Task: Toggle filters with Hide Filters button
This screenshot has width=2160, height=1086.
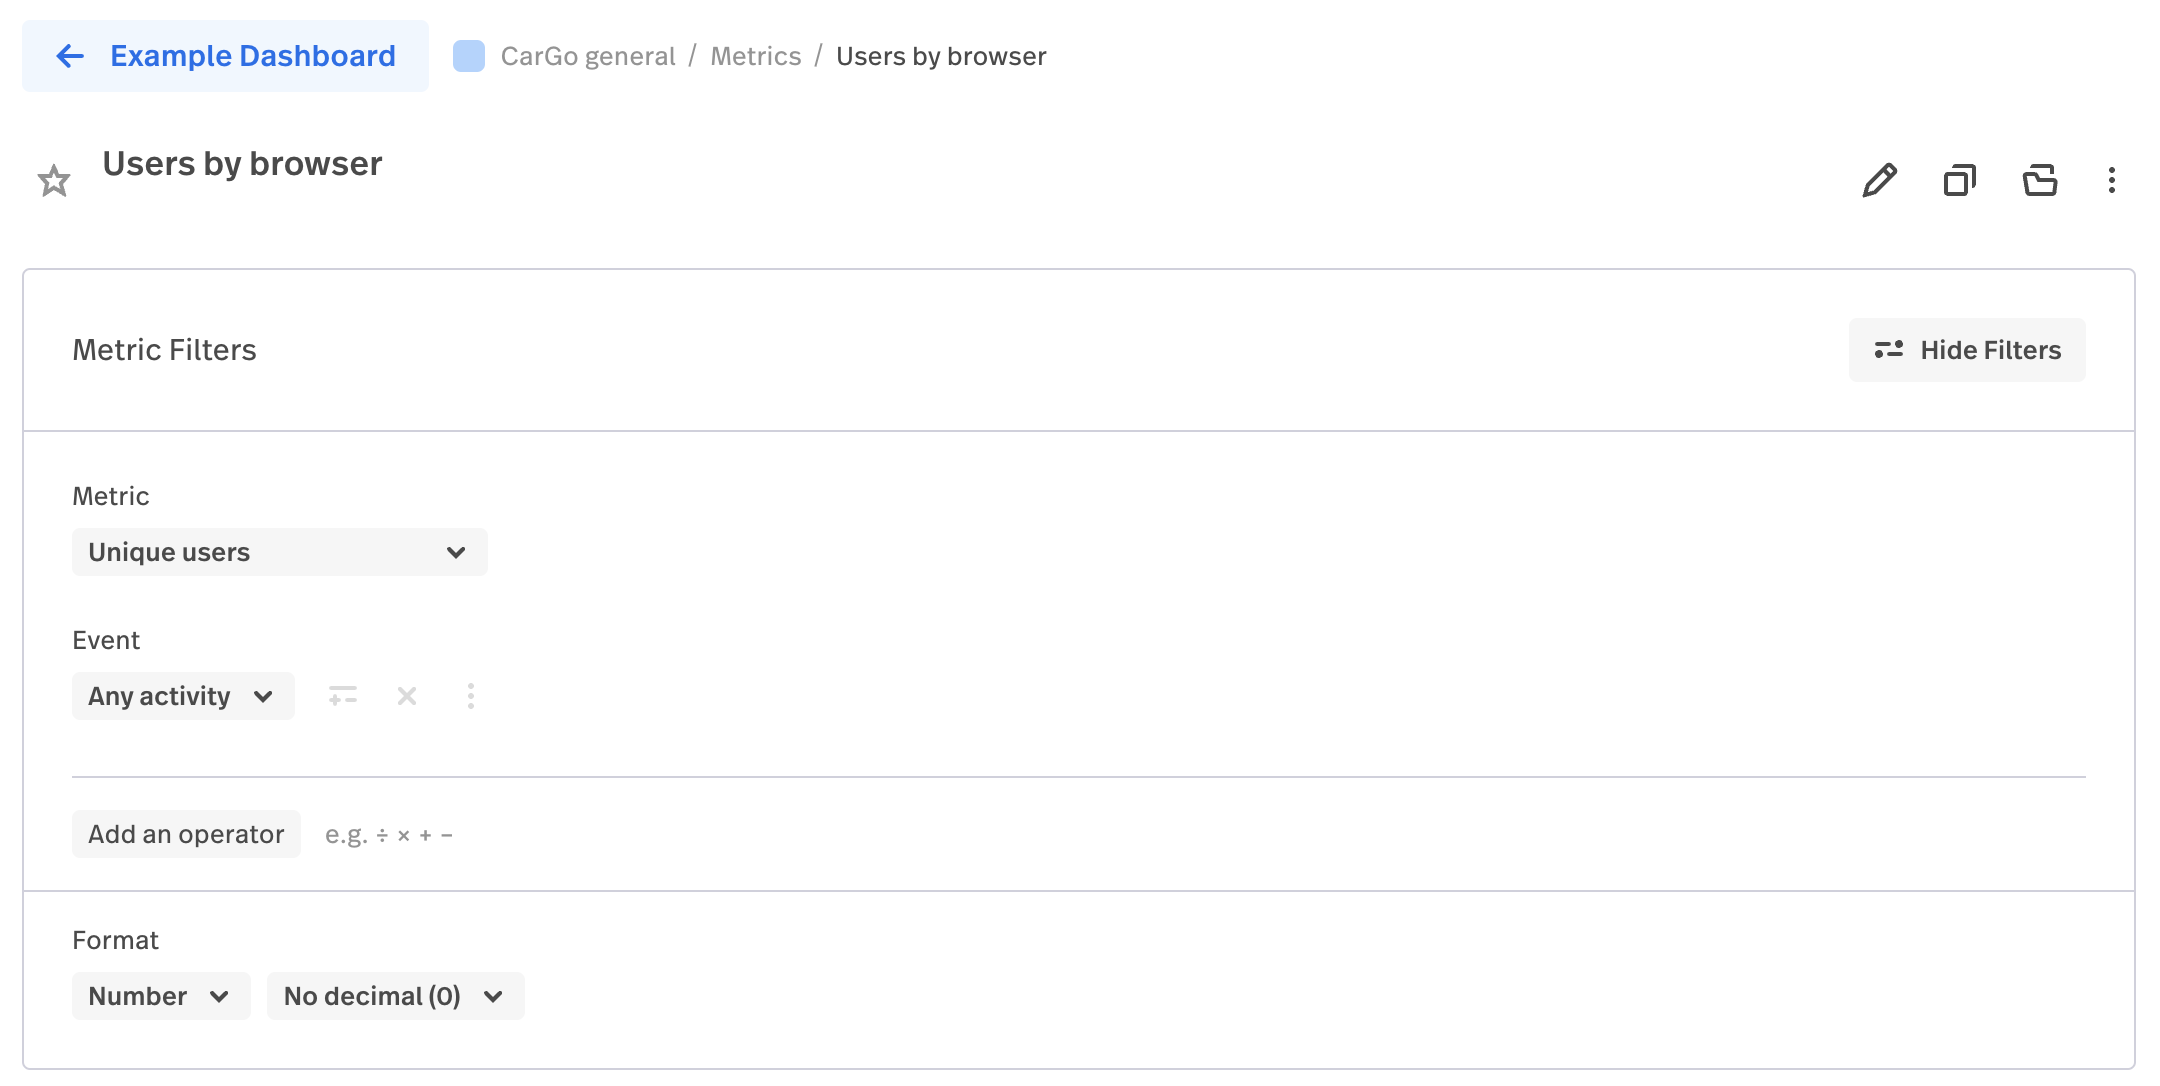Action: 1967,350
